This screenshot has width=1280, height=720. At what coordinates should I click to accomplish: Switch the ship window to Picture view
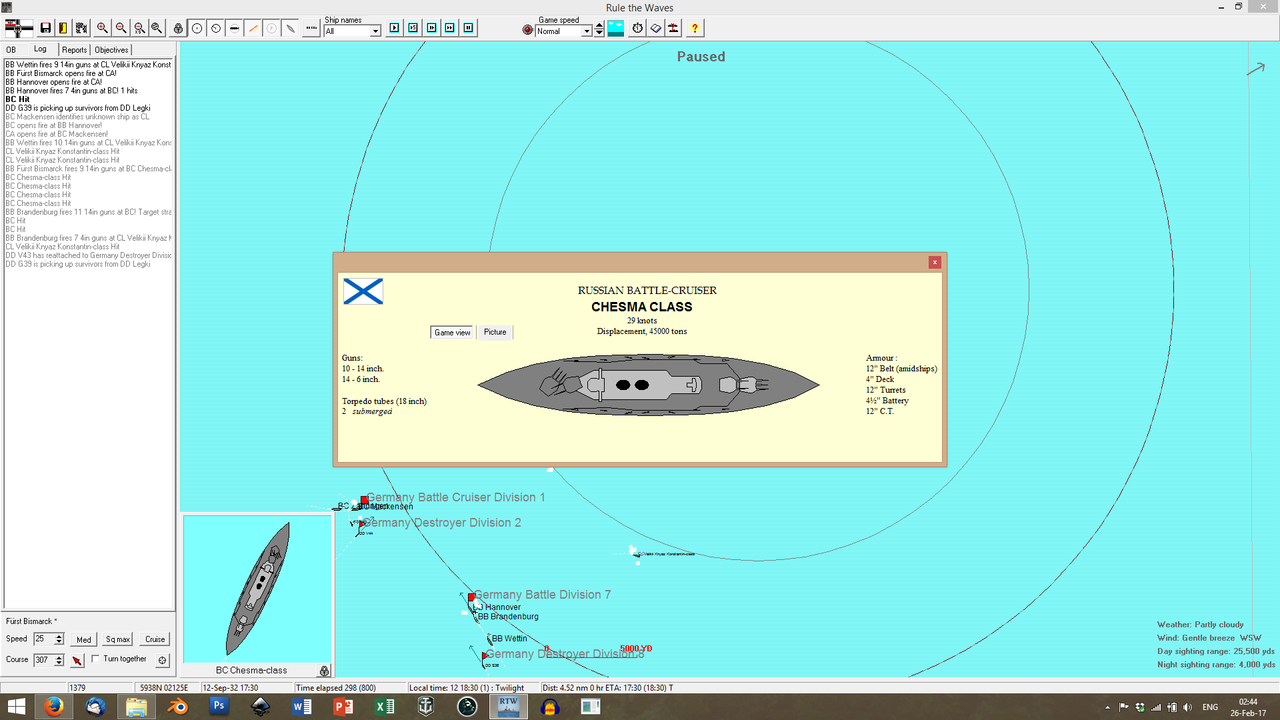click(x=495, y=332)
